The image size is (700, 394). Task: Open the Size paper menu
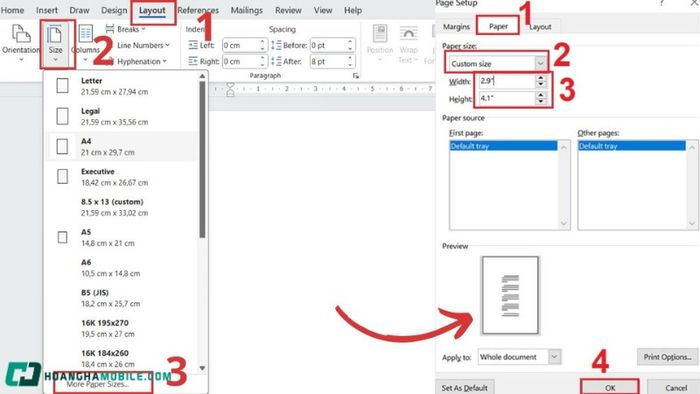(55, 43)
